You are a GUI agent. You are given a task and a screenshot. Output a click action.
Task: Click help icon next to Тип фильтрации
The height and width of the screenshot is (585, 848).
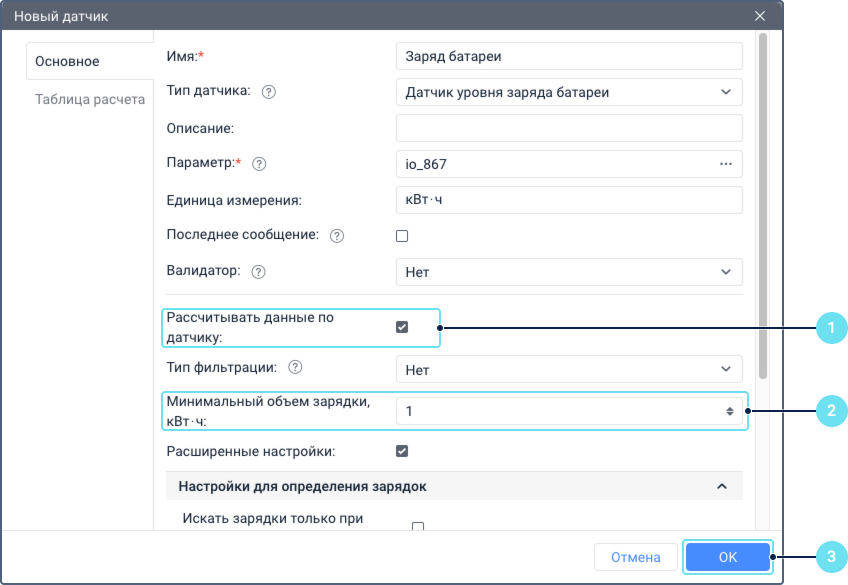pyautogui.click(x=295, y=367)
